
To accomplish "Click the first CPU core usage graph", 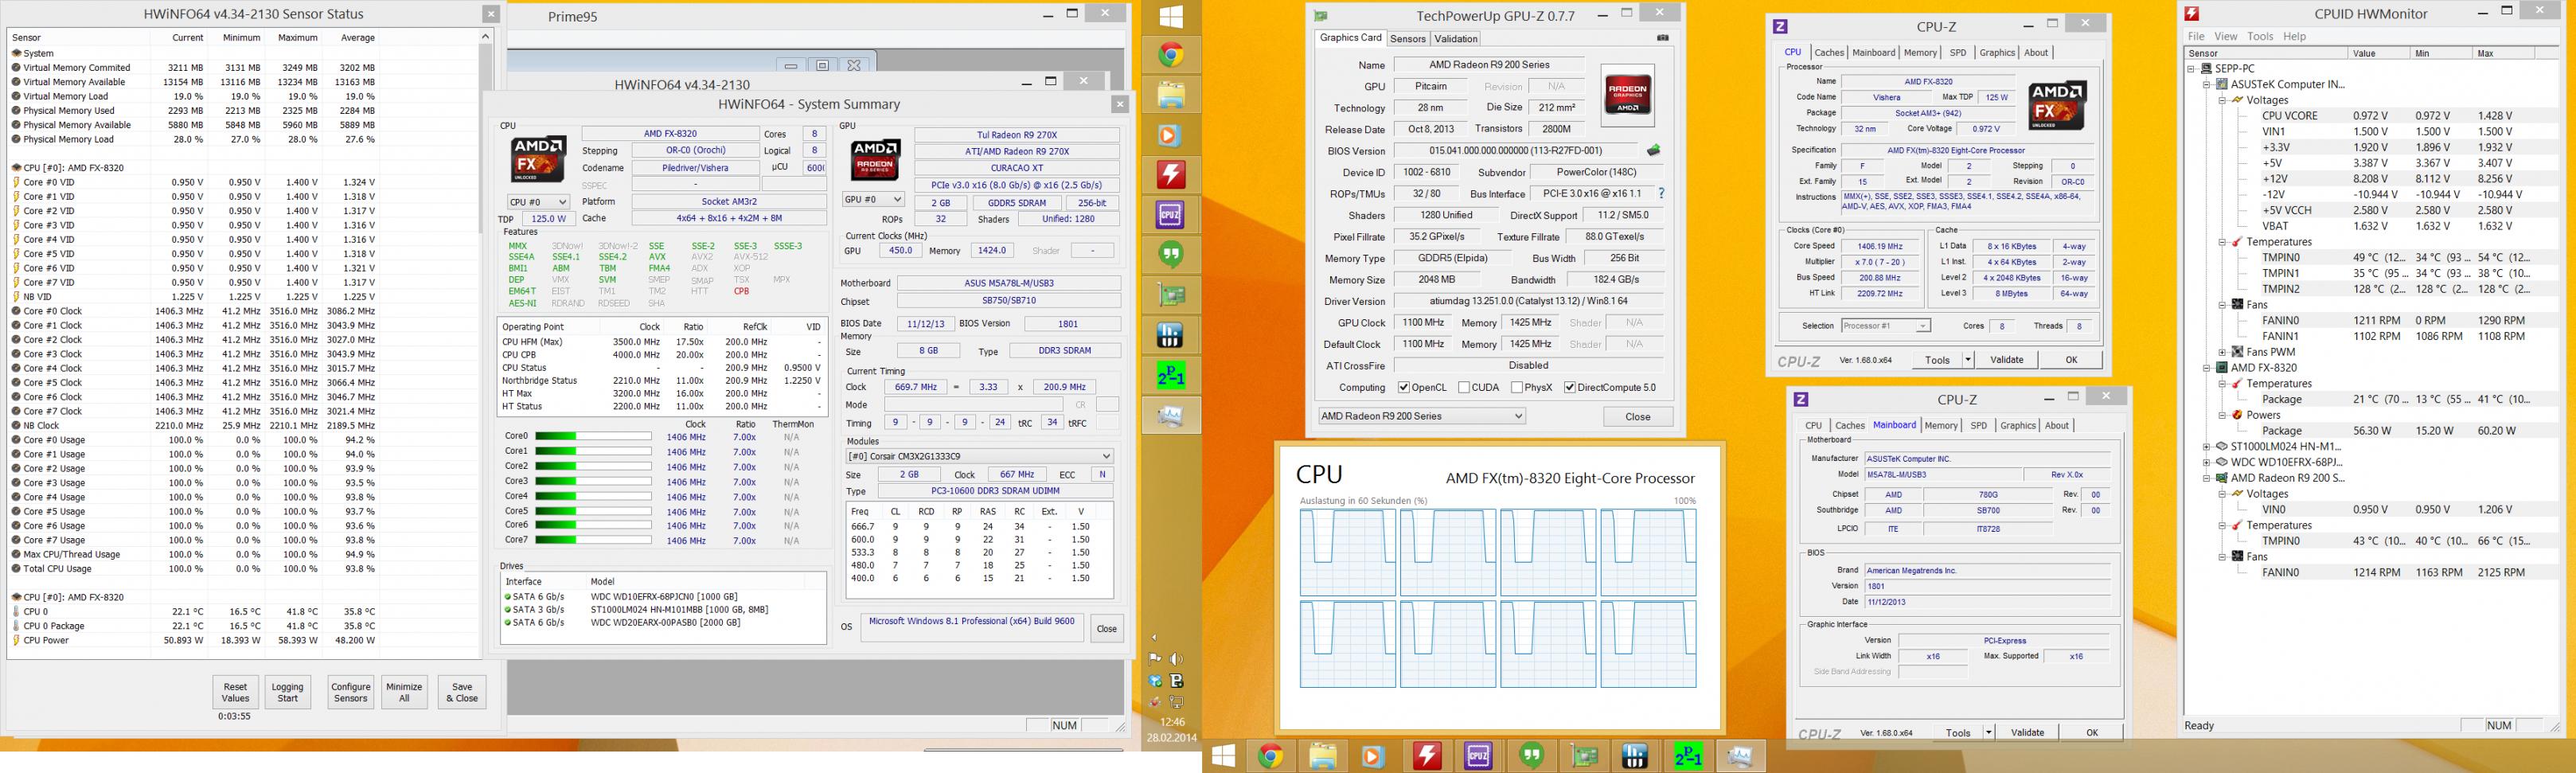I will [x=1347, y=553].
